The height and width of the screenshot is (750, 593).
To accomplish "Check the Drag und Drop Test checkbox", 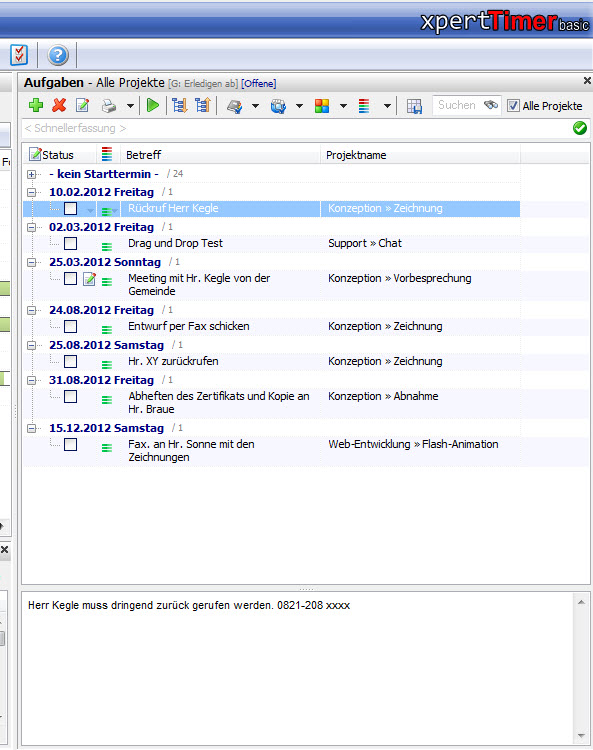I will point(70,243).
